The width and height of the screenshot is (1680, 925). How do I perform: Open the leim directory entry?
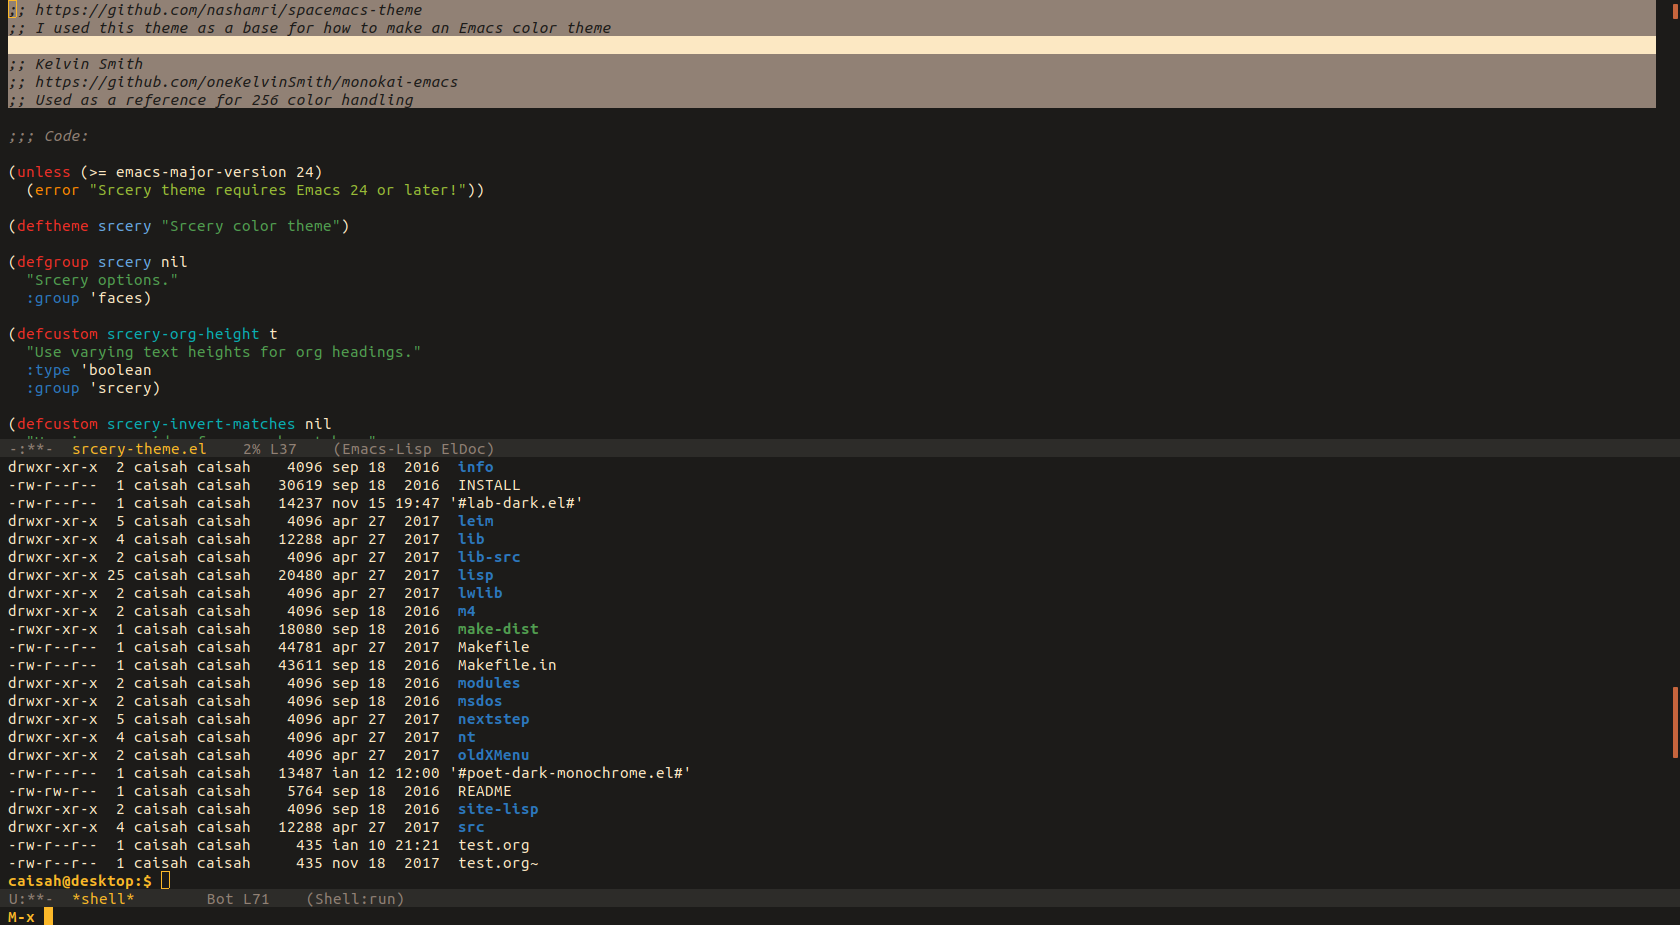[x=475, y=521]
